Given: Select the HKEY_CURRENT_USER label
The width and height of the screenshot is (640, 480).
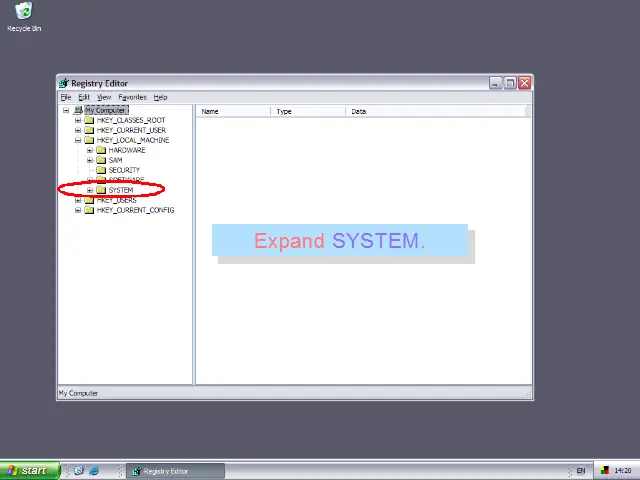Looking at the screenshot, I should click(x=131, y=130).
